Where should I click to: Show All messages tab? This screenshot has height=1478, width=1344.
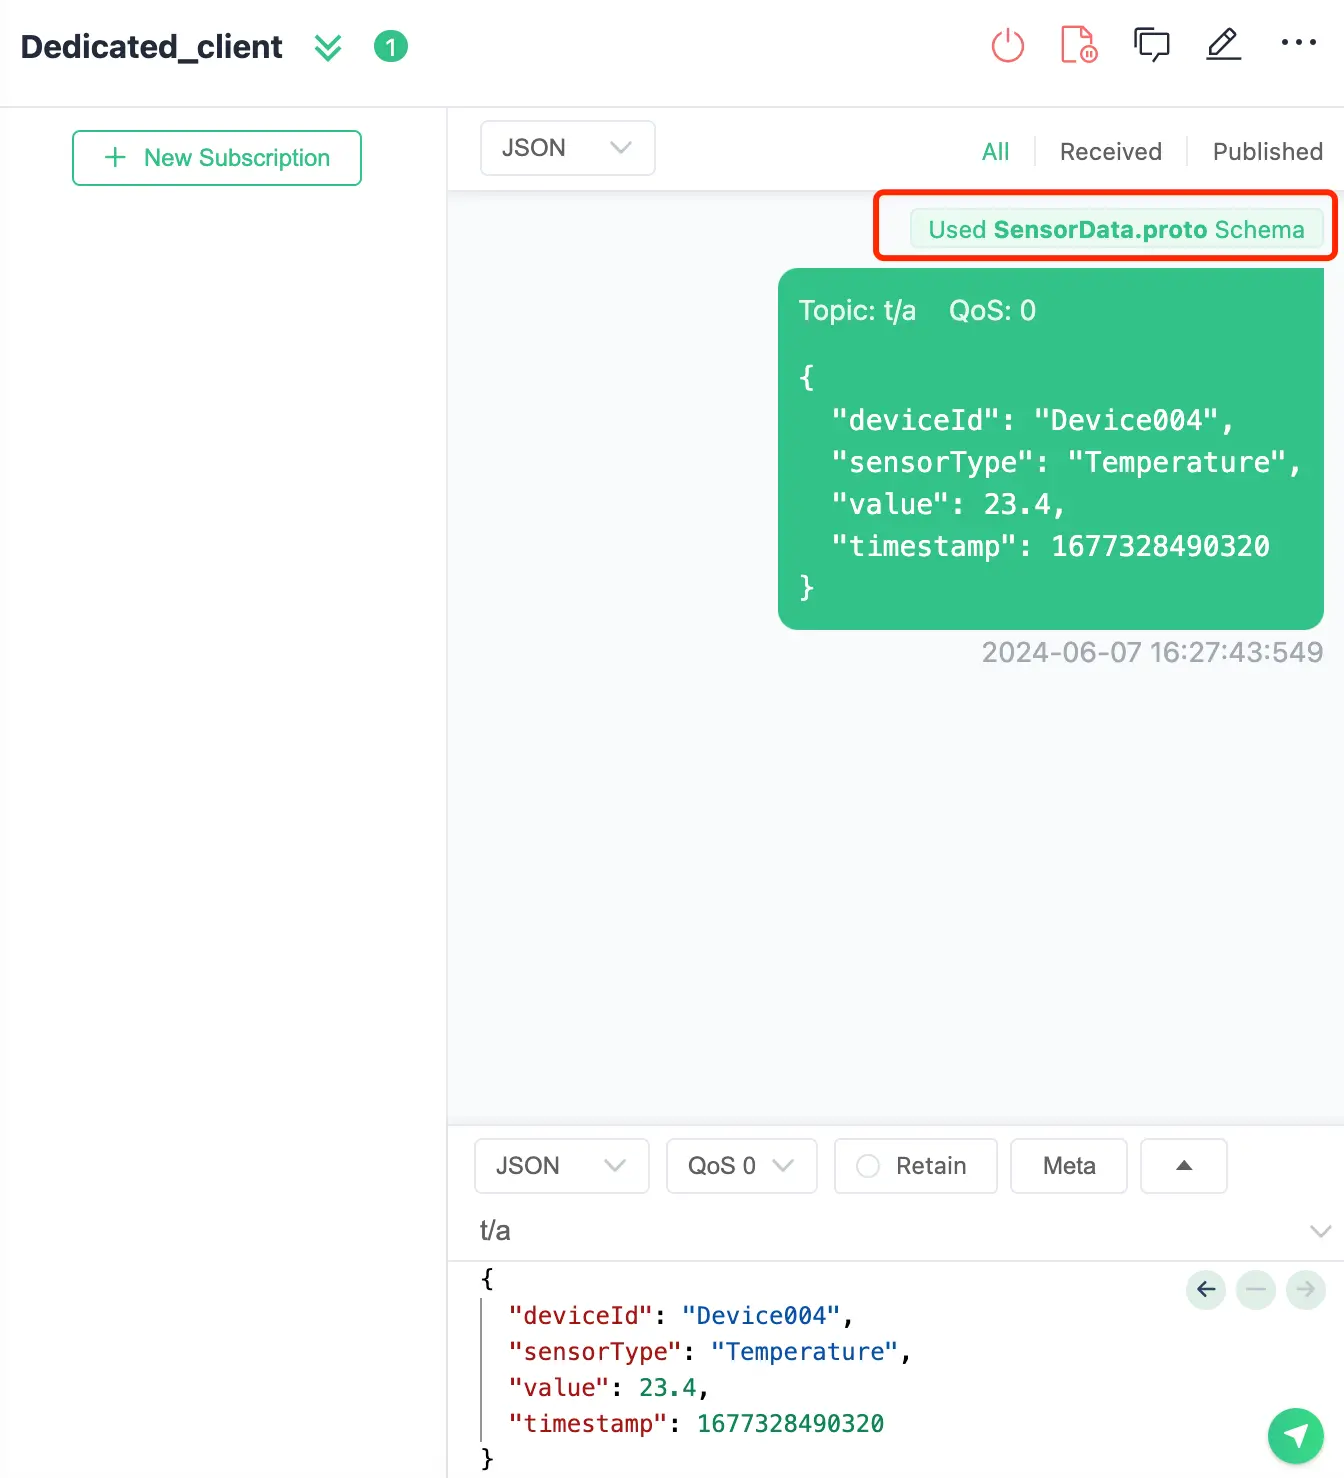(995, 152)
